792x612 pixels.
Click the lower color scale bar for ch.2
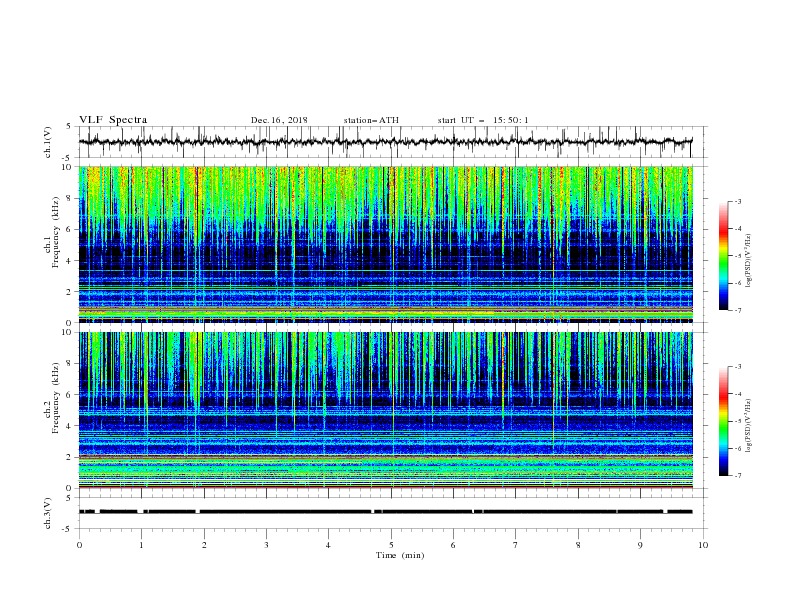click(x=723, y=421)
